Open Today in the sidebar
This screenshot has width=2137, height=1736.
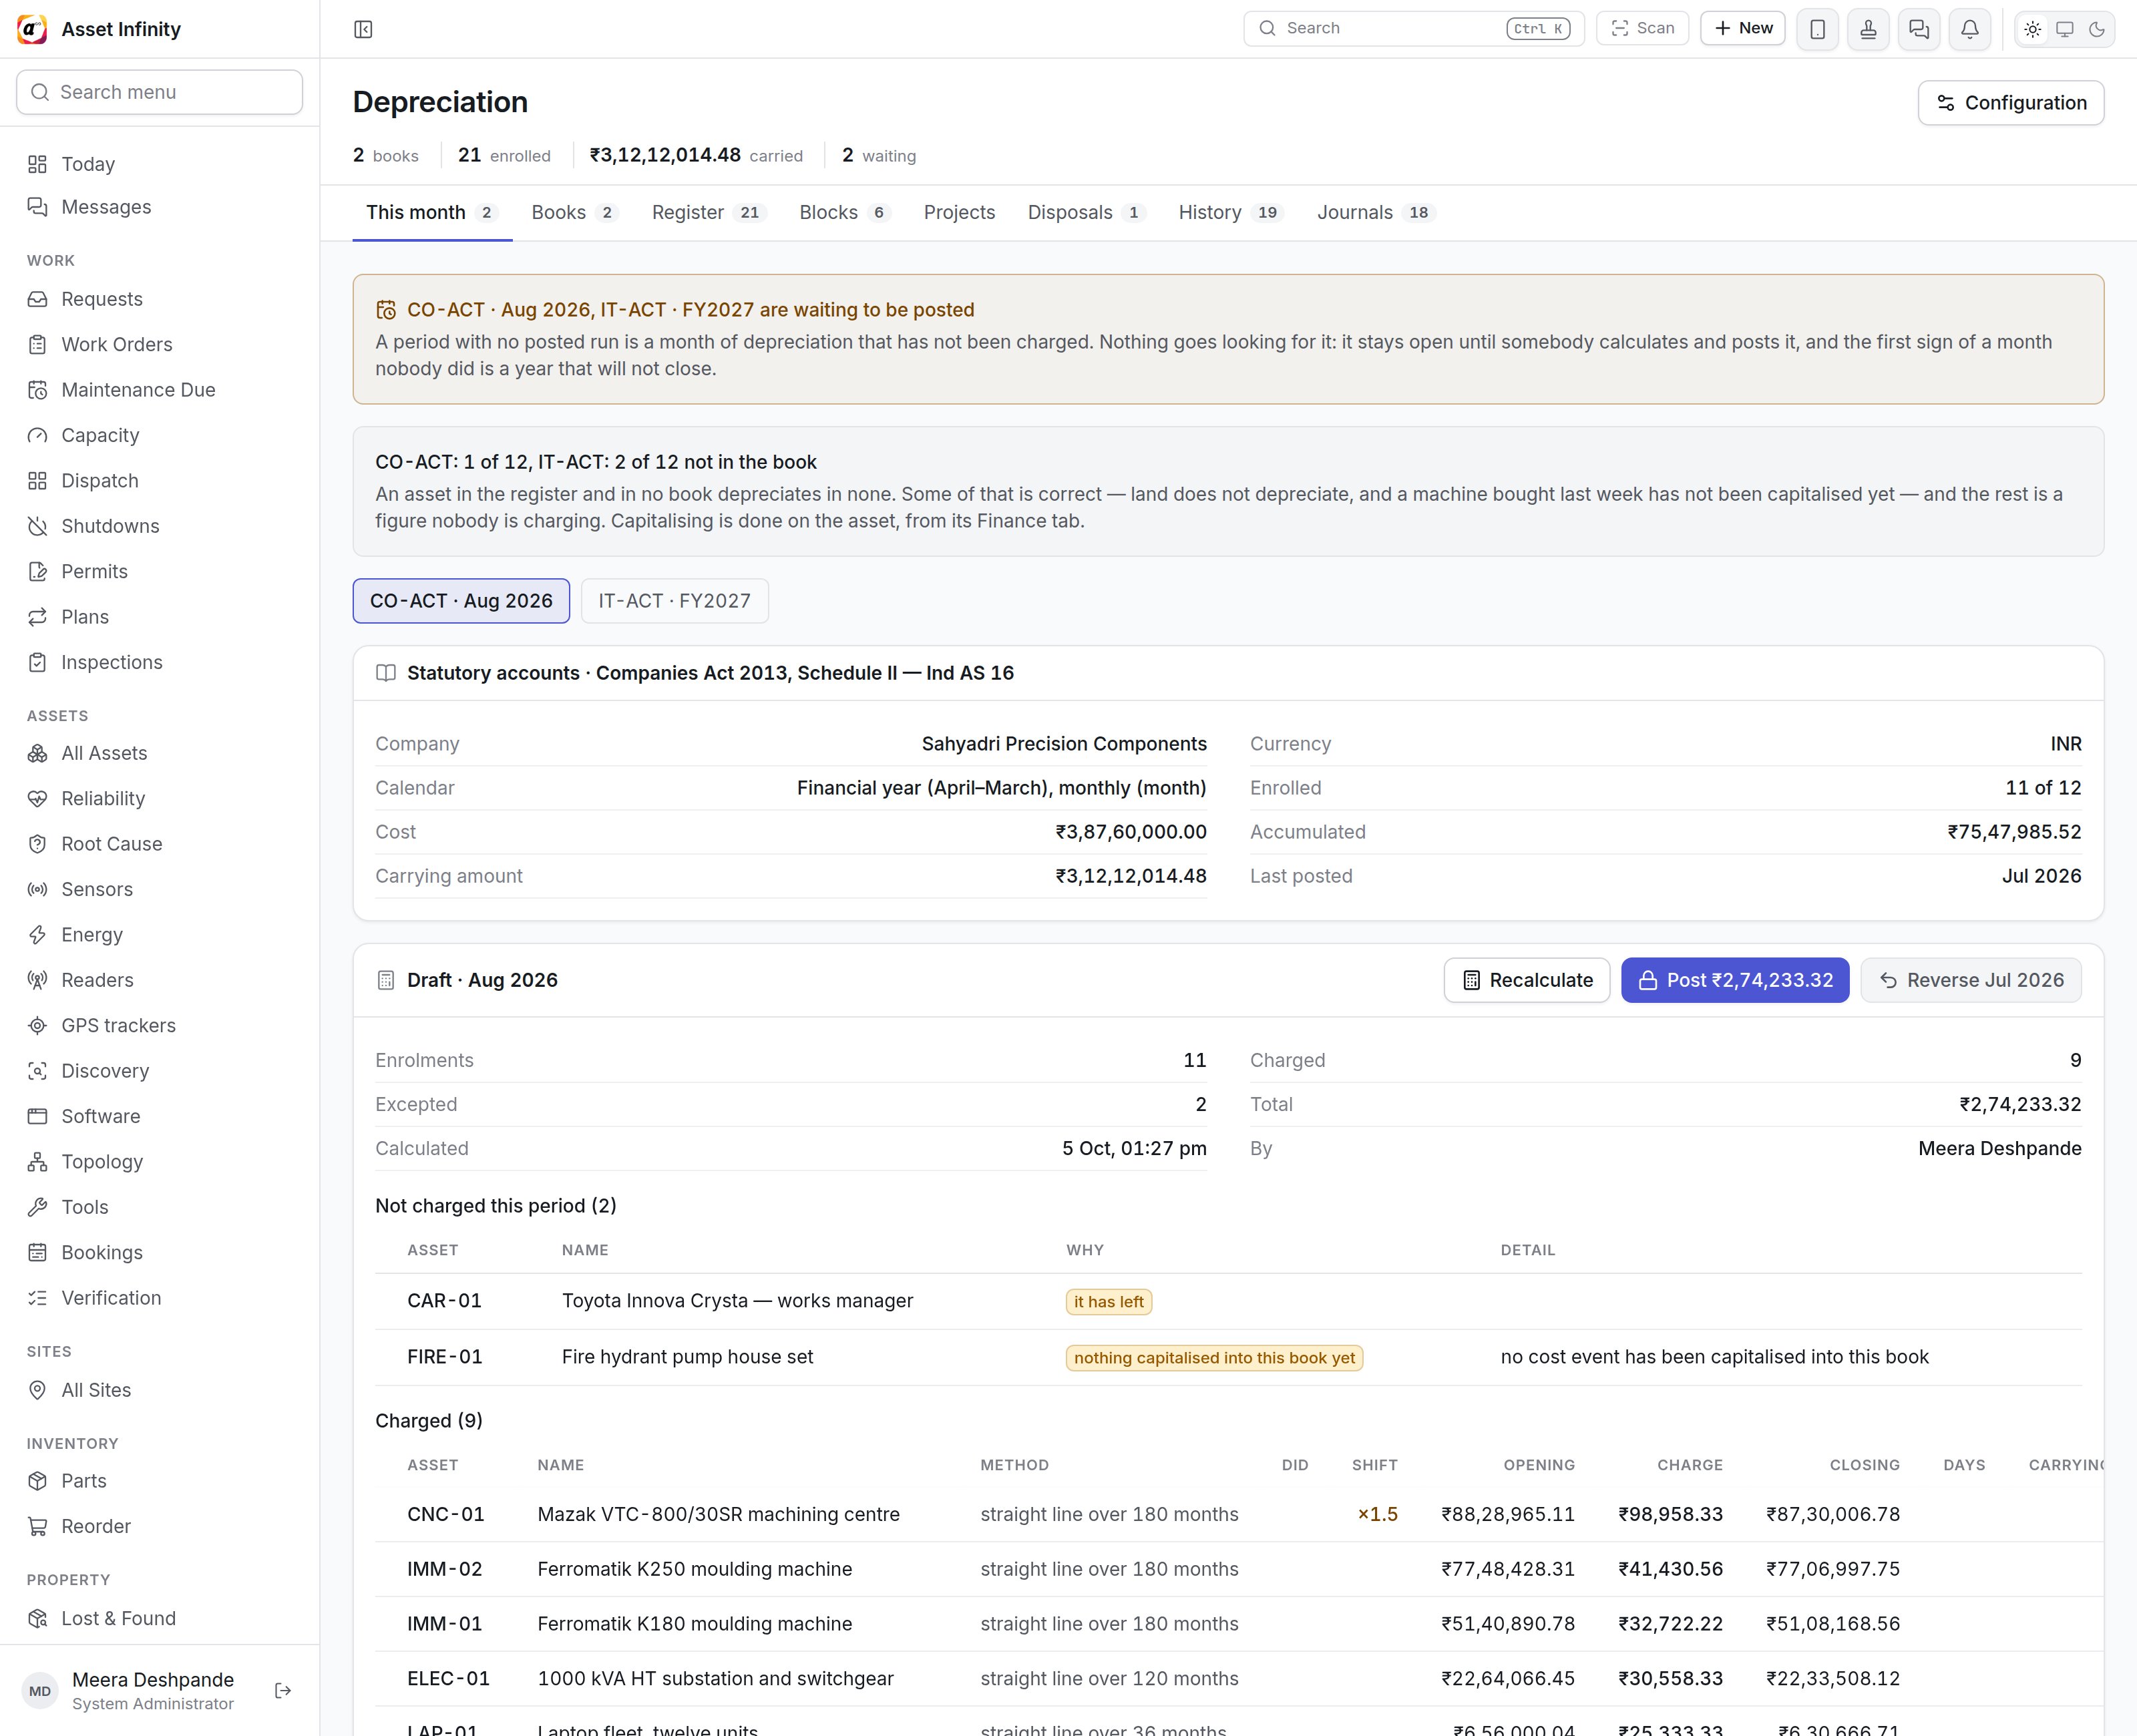pyautogui.click(x=160, y=164)
